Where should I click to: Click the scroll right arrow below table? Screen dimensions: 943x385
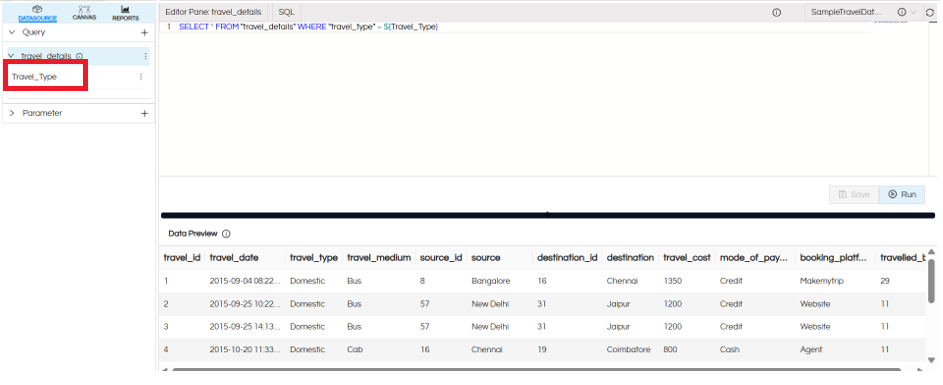(x=920, y=369)
